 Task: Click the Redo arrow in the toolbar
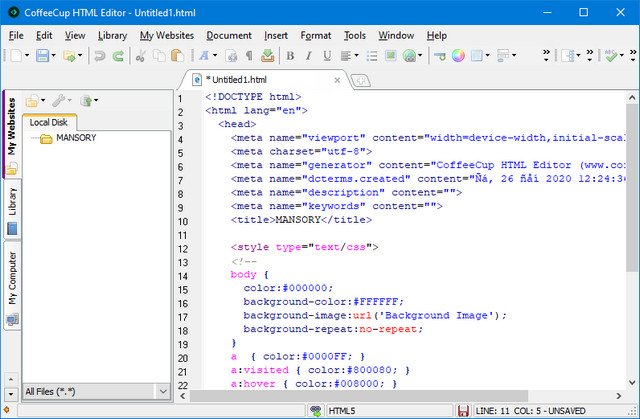[118, 56]
